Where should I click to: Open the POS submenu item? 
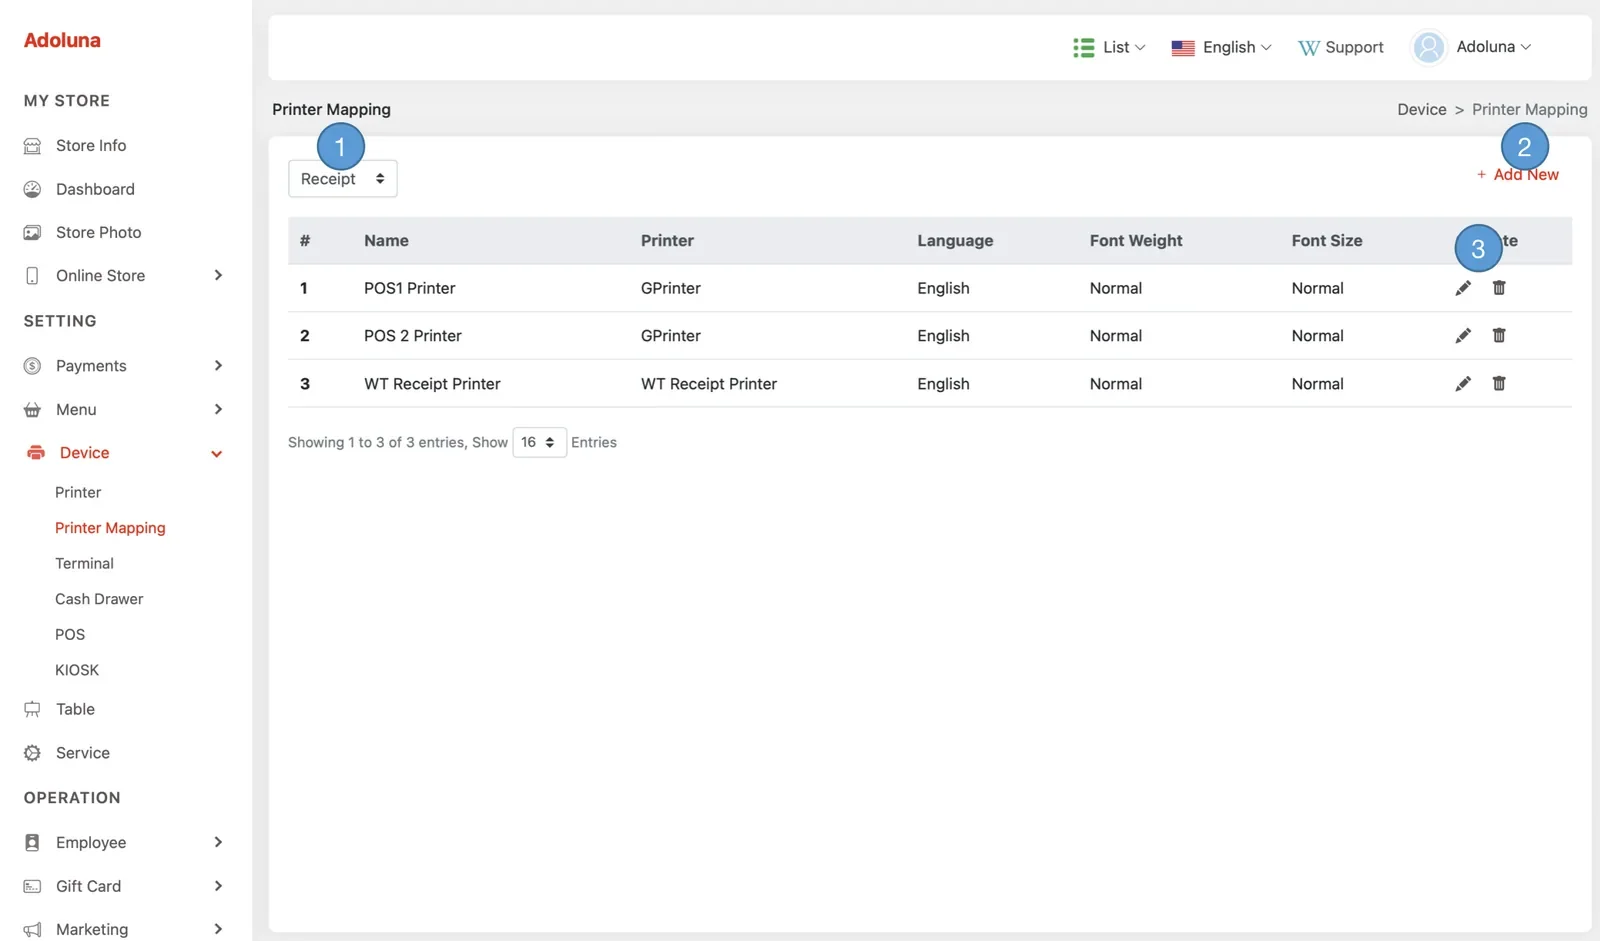pos(70,635)
